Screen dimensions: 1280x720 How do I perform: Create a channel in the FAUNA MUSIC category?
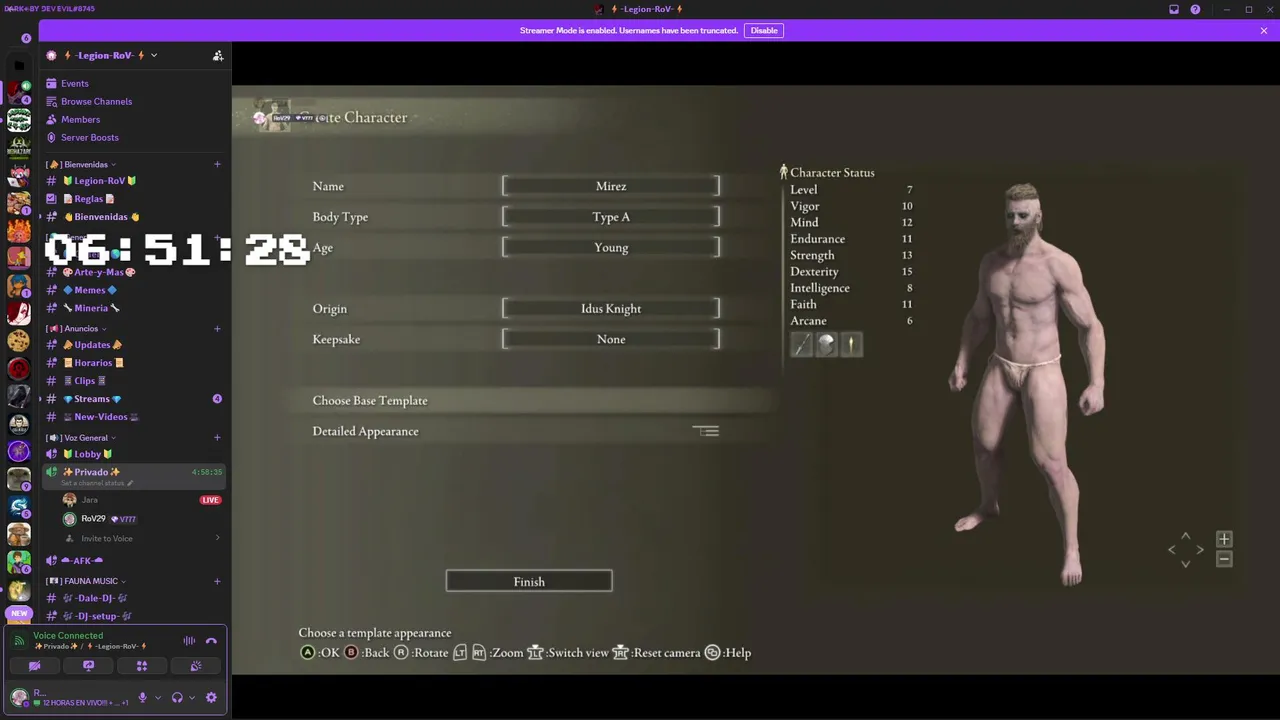pos(217,581)
